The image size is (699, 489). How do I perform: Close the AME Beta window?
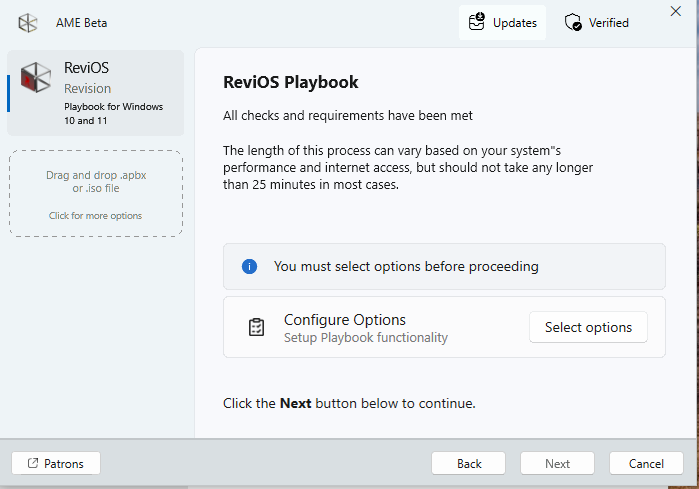coord(676,11)
